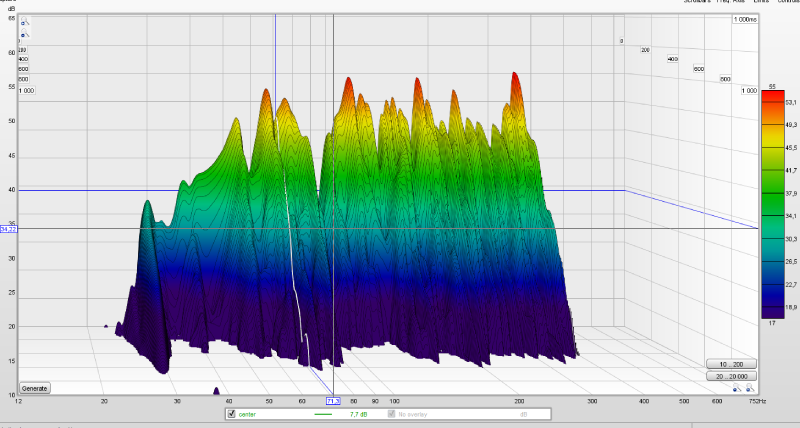Click the 71.3 frequency cursor label
Screen dimensions: 800x428
333,401
